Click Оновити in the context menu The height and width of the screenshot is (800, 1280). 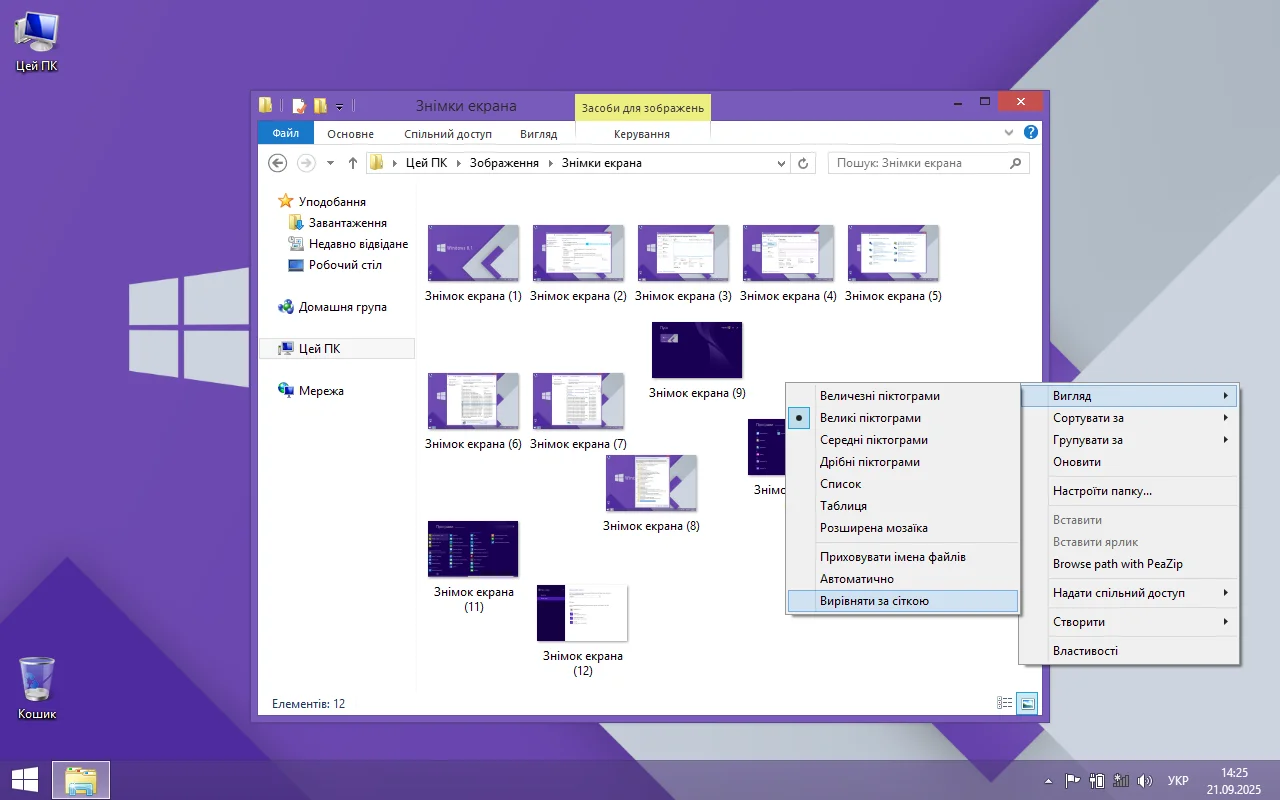[x=1077, y=462]
